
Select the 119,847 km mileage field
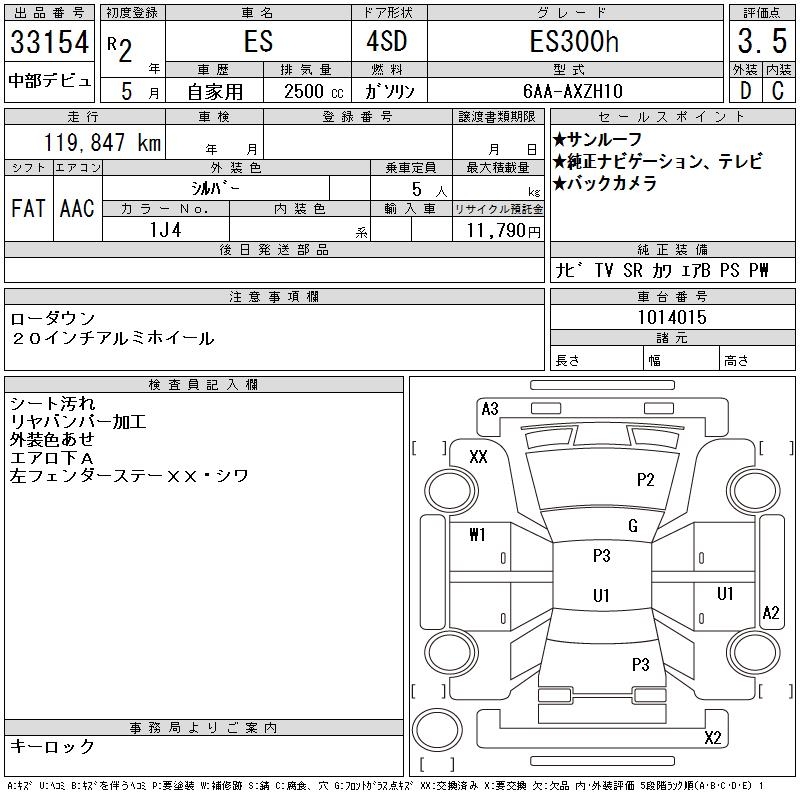(x=85, y=143)
